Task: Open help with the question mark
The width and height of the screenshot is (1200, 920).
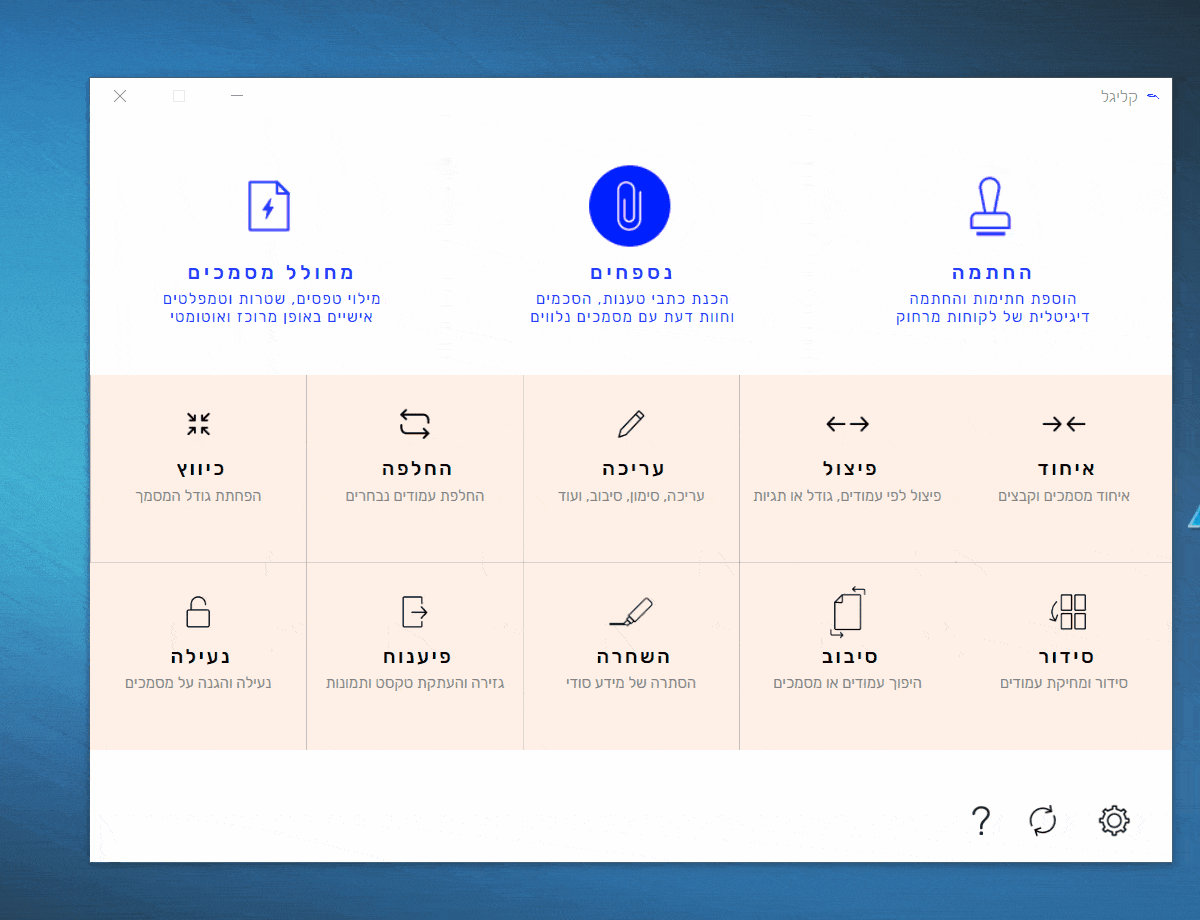Action: click(980, 821)
